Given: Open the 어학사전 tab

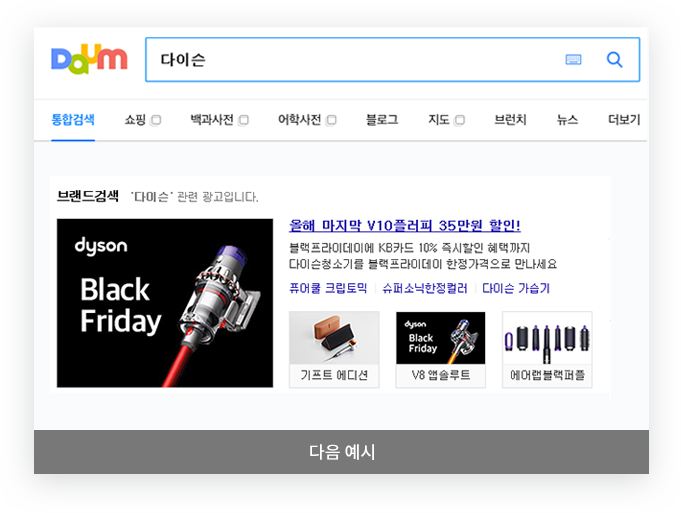Looking at the screenshot, I should [300, 119].
